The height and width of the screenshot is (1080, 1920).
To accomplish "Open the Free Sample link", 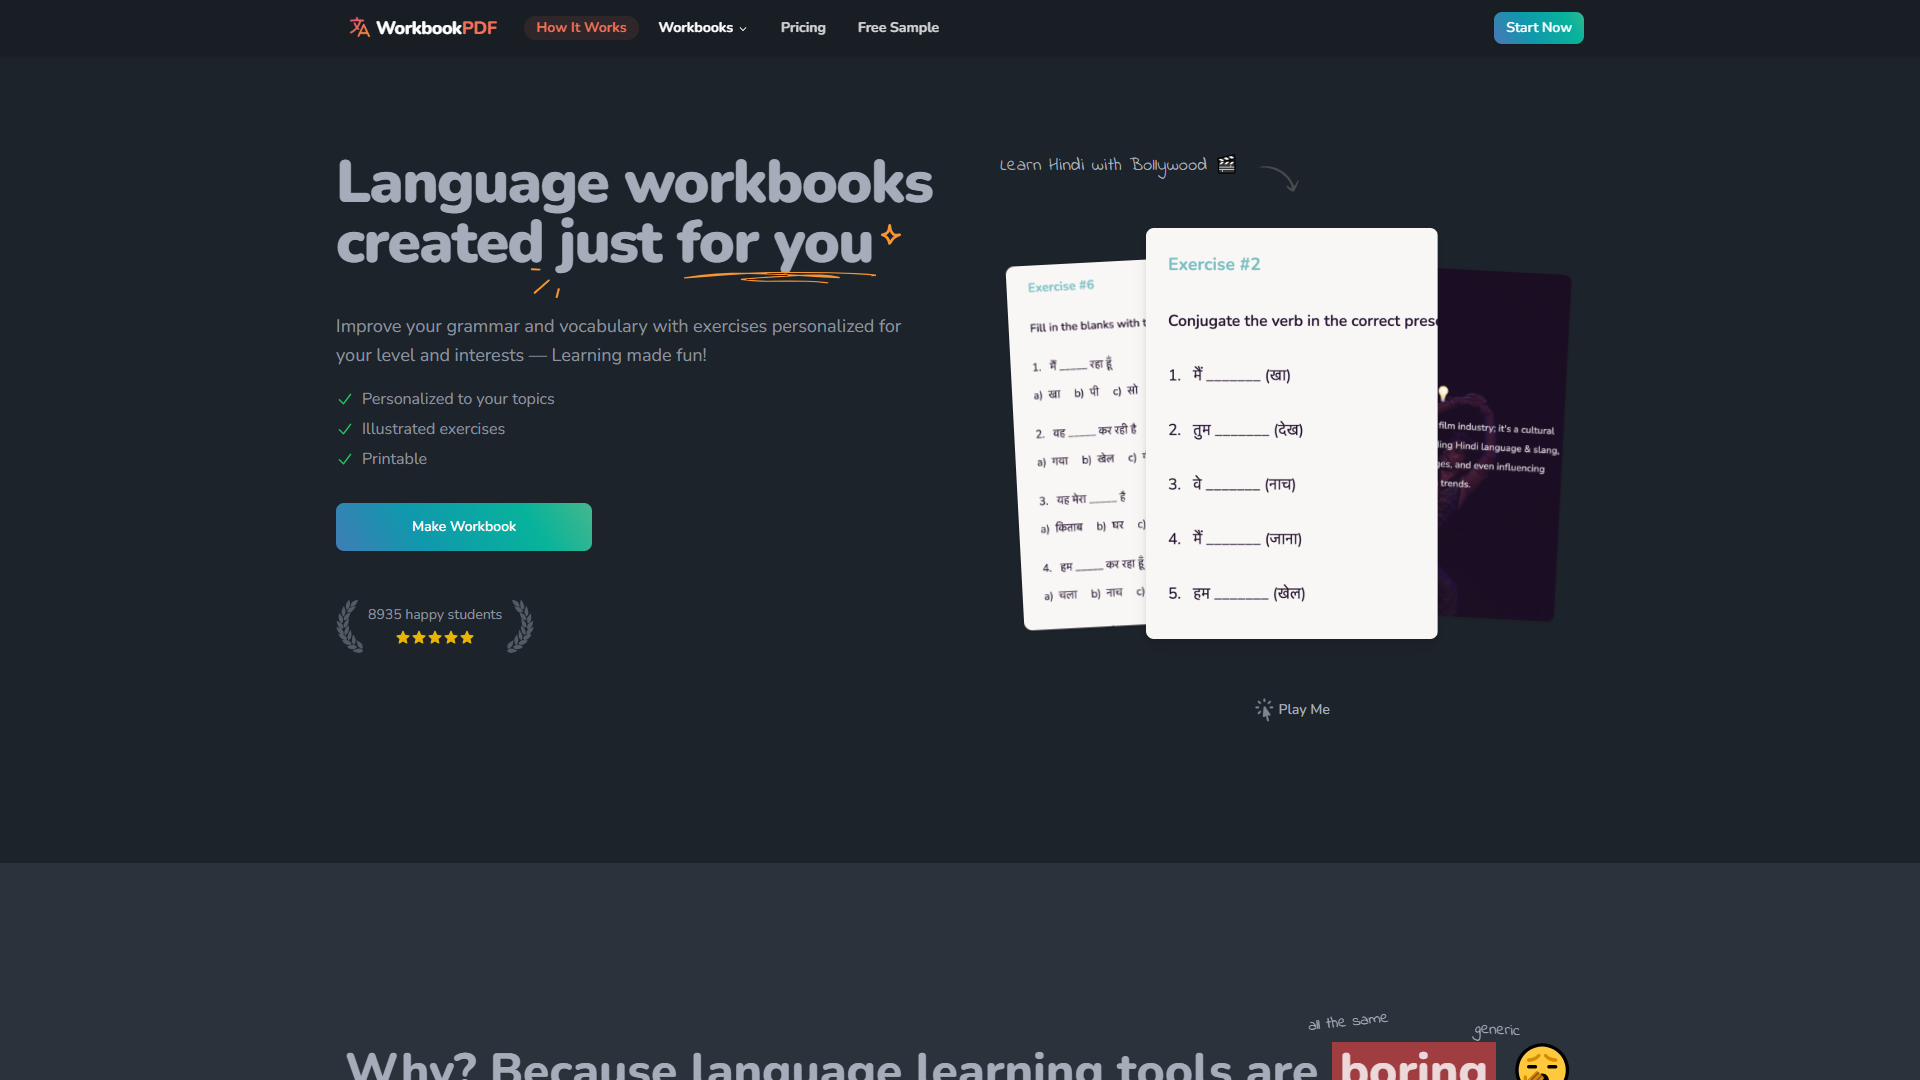I will pyautogui.click(x=898, y=27).
